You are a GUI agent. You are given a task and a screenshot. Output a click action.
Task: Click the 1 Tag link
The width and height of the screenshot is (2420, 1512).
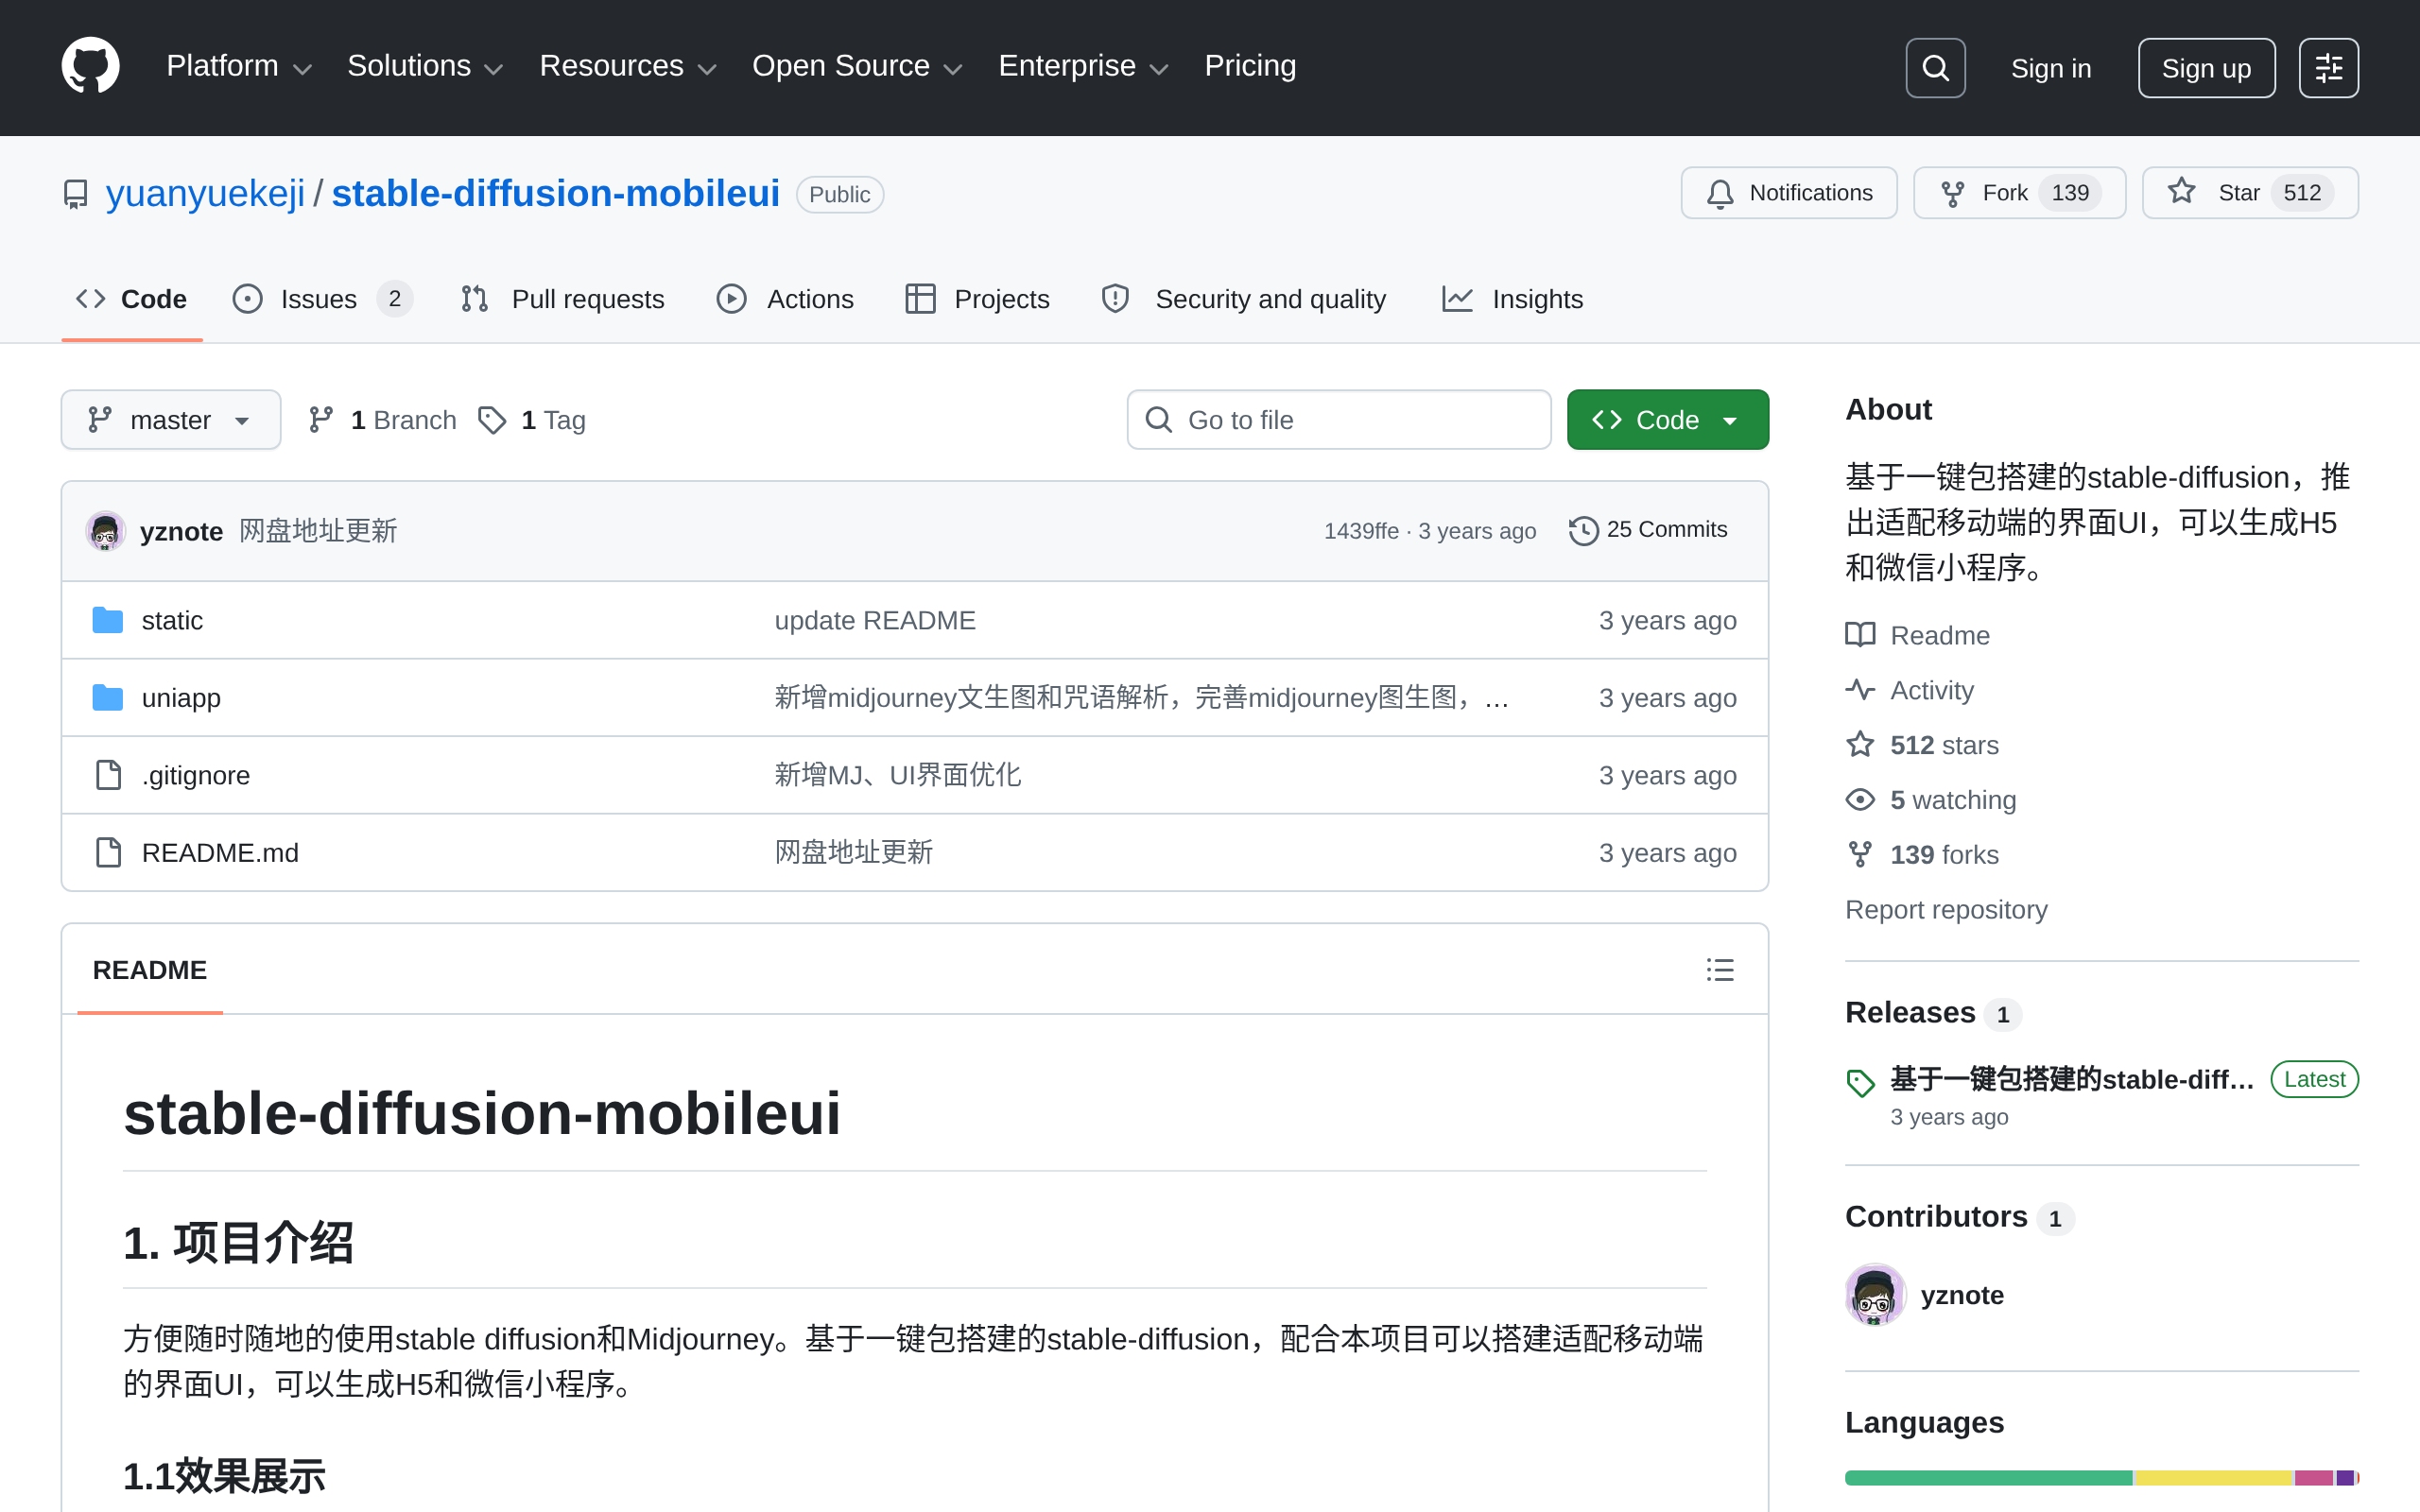[532, 420]
